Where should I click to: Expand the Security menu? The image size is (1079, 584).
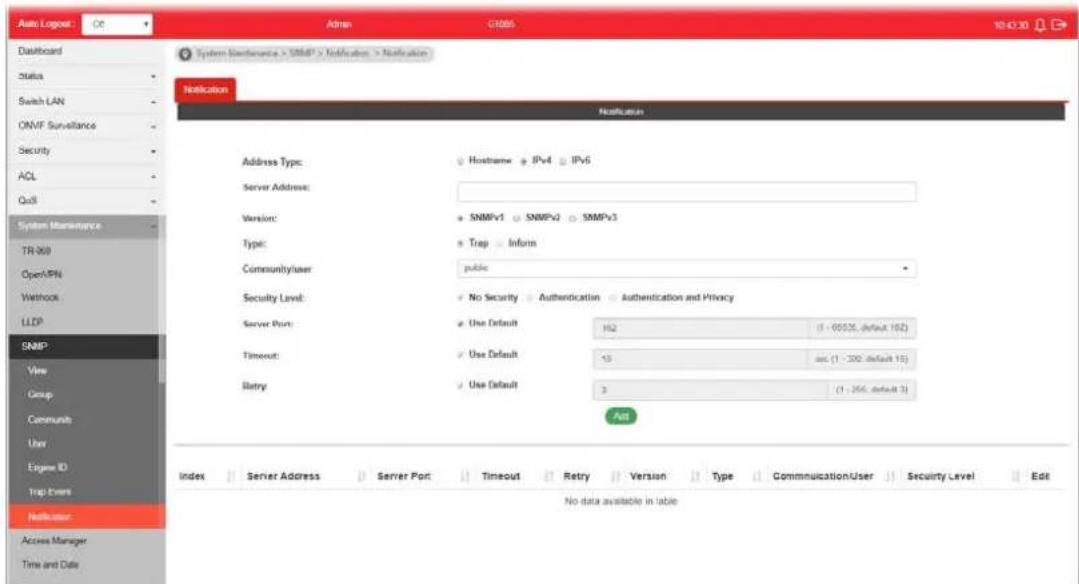click(87, 151)
